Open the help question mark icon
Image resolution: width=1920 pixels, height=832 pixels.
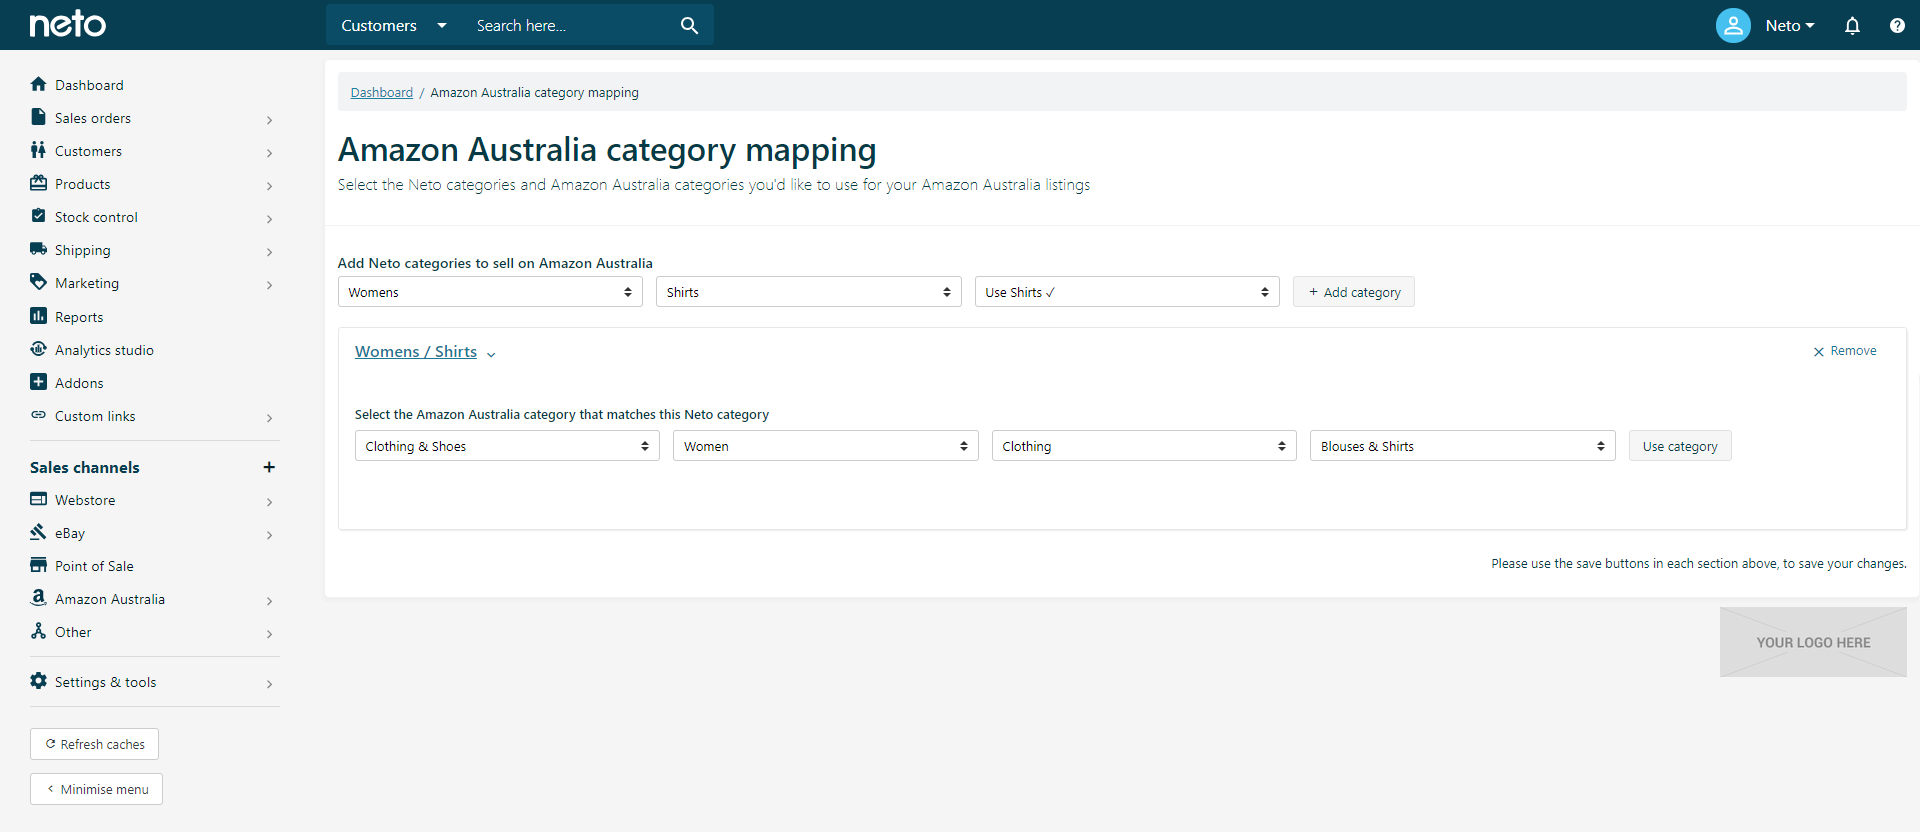coord(1897,26)
